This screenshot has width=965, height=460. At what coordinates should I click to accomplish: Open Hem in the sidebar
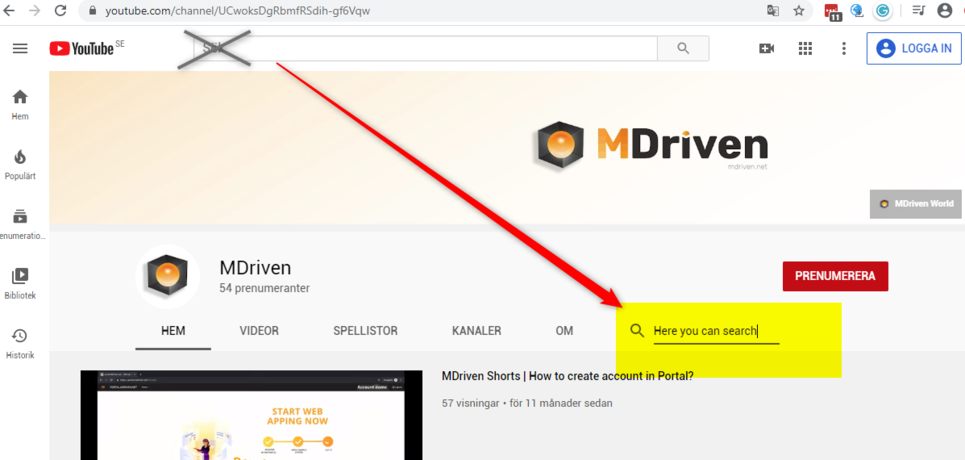coord(20,105)
